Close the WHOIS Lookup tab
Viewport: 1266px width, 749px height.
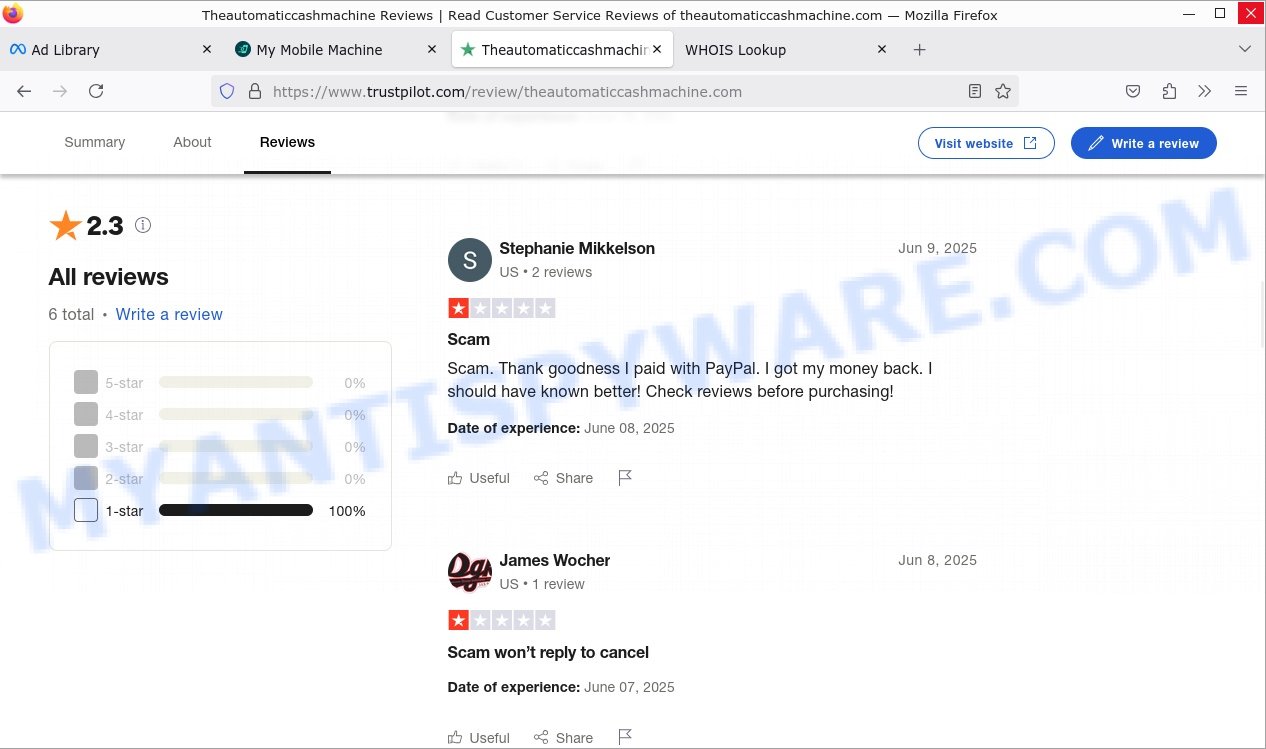pyautogui.click(x=882, y=49)
